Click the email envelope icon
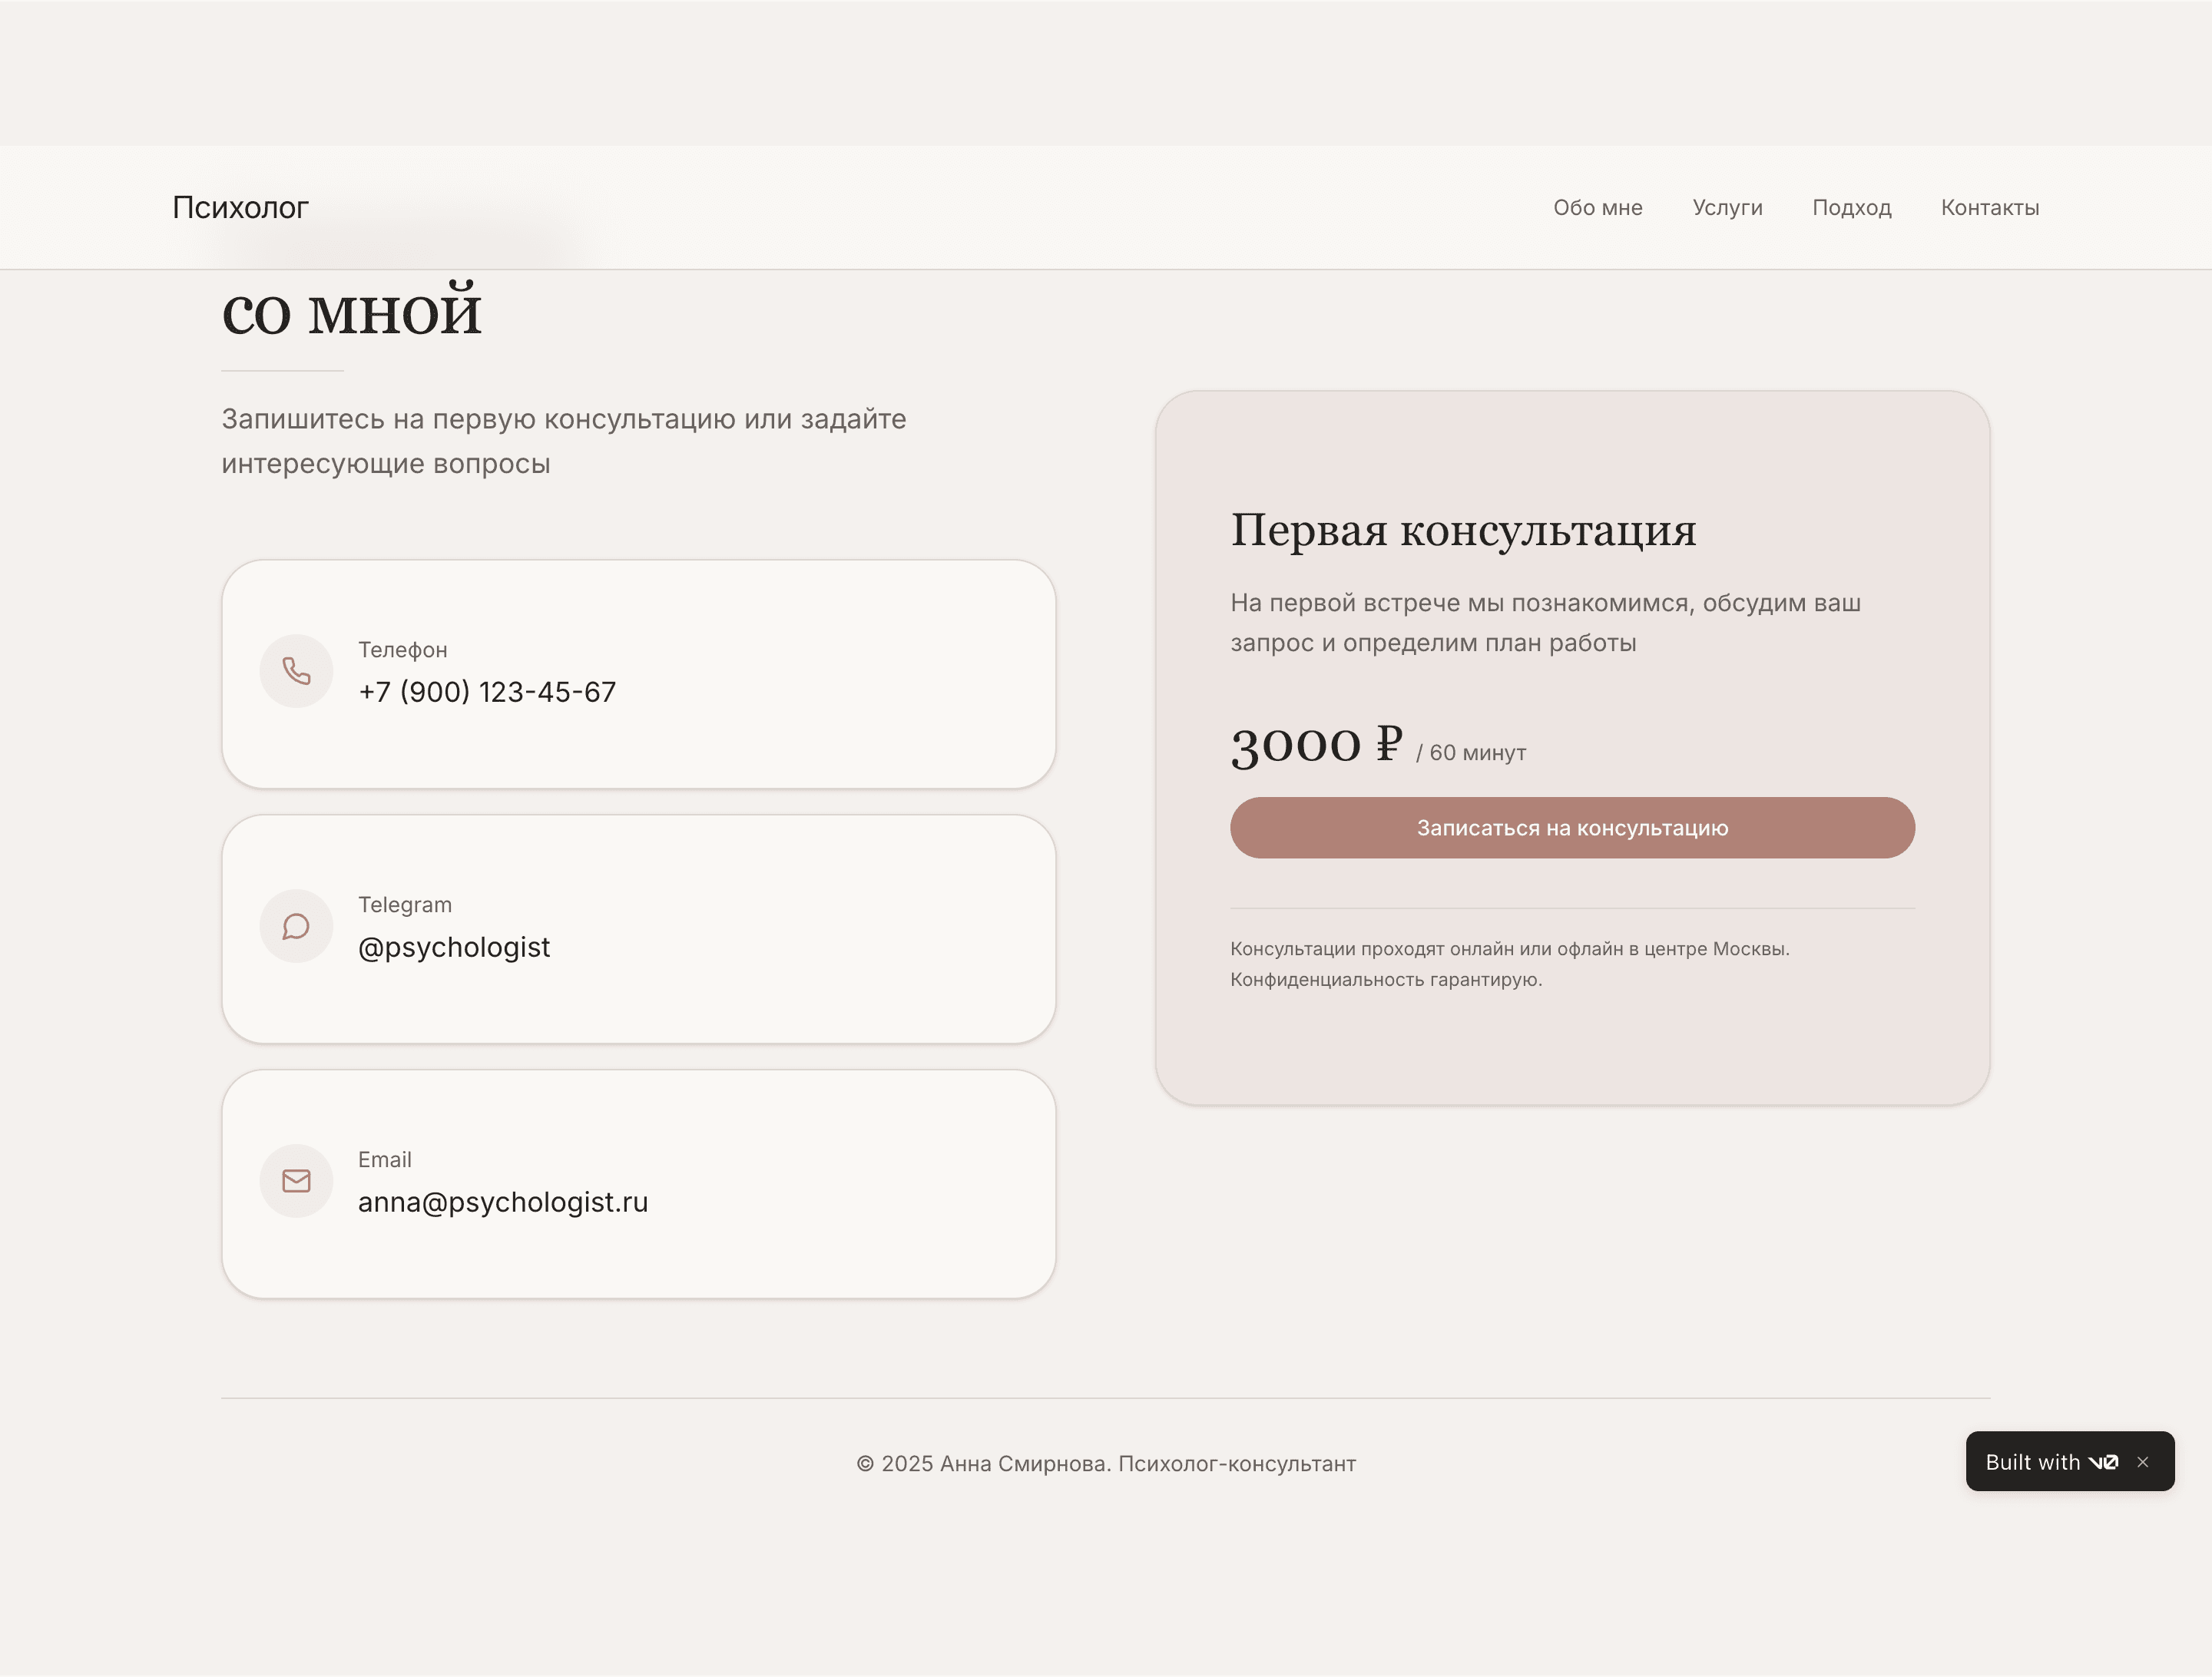The width and height of the screenshot is (2212, 1677). (296, 1181)
